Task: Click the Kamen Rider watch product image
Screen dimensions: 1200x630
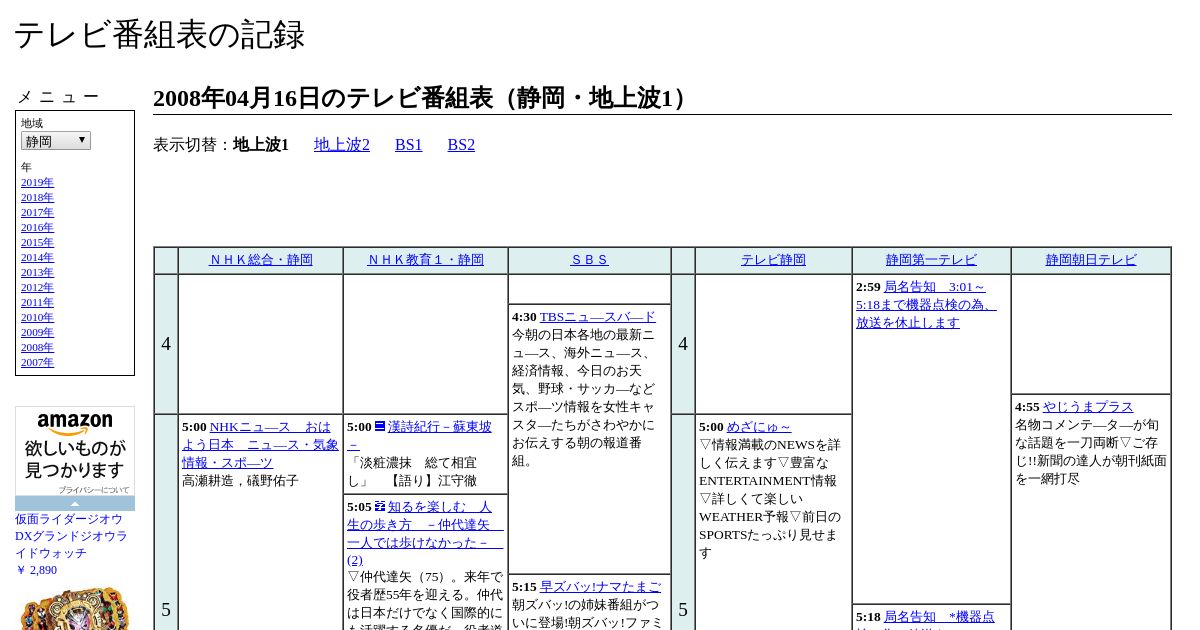Action: 75,607
